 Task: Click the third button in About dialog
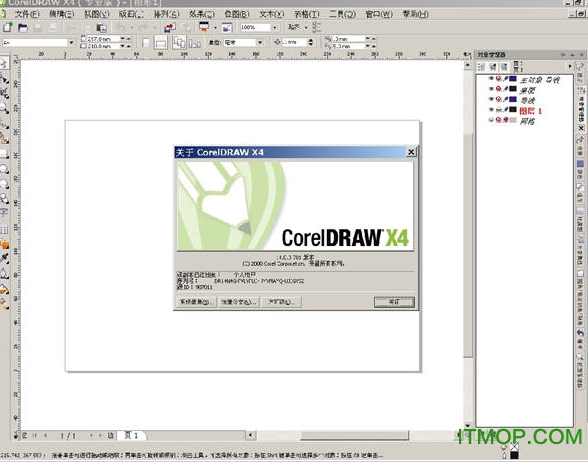[281, 302]
